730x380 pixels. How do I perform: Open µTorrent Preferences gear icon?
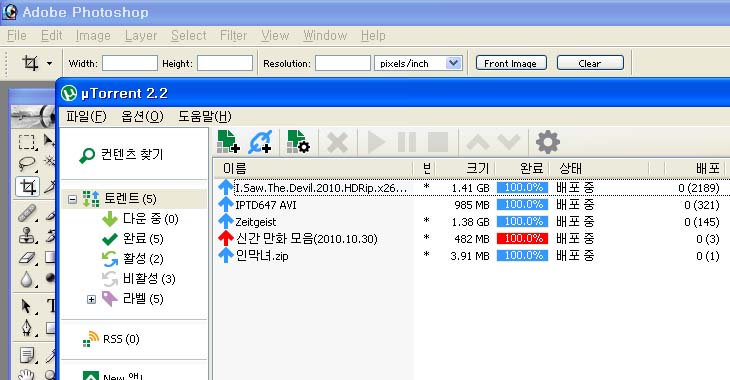(x=548, y=142)
